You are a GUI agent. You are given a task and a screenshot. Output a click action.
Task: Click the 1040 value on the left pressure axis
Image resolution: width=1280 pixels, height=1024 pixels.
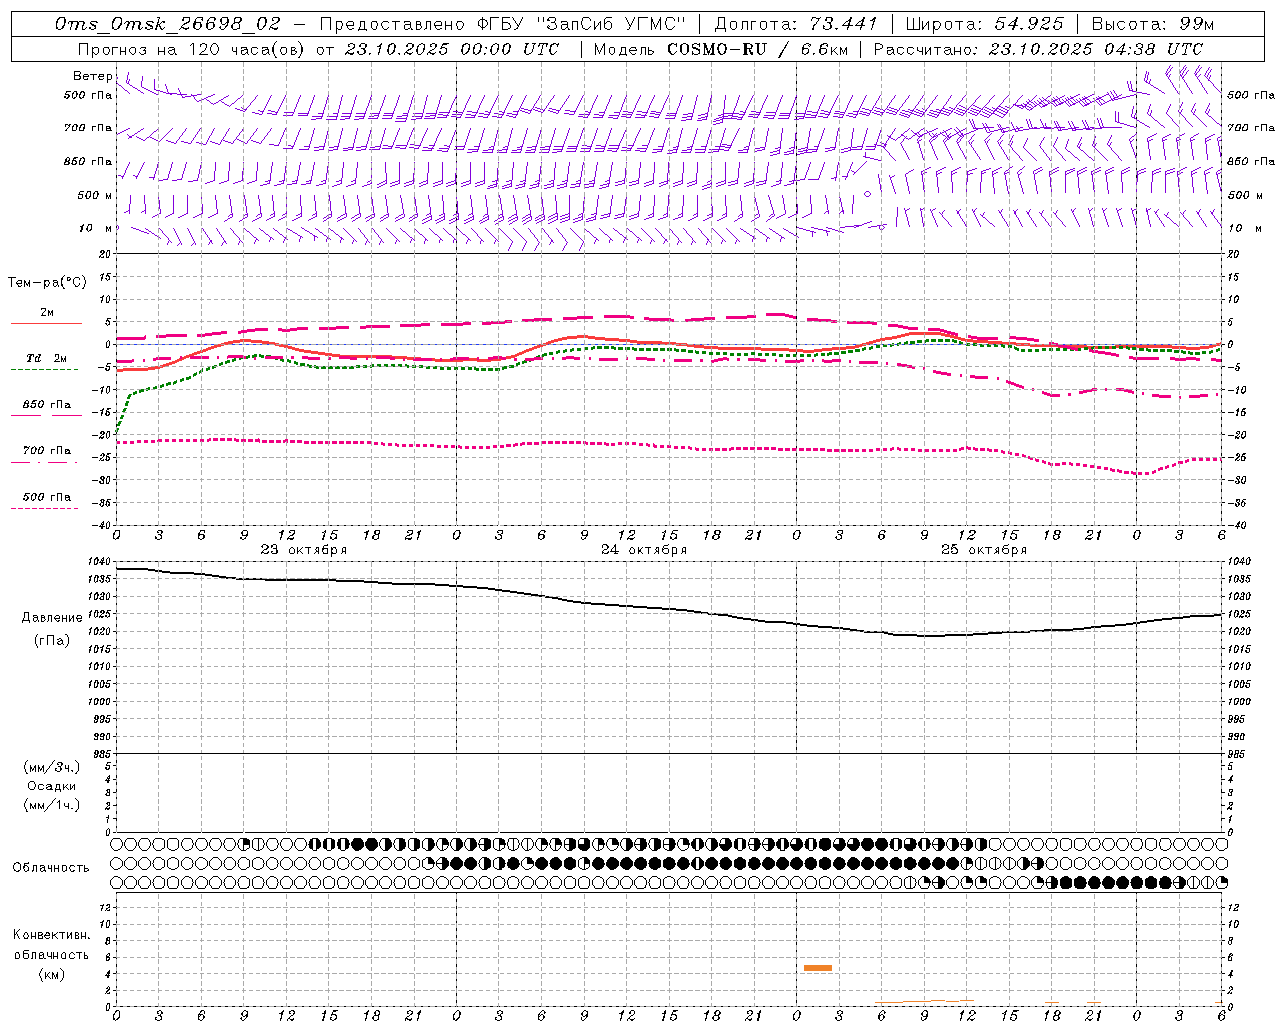click(x=100, y=562)
